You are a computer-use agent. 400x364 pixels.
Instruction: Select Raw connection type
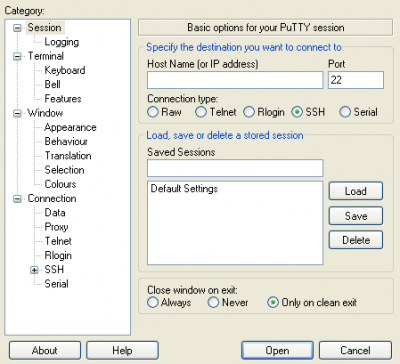[153, 112]
